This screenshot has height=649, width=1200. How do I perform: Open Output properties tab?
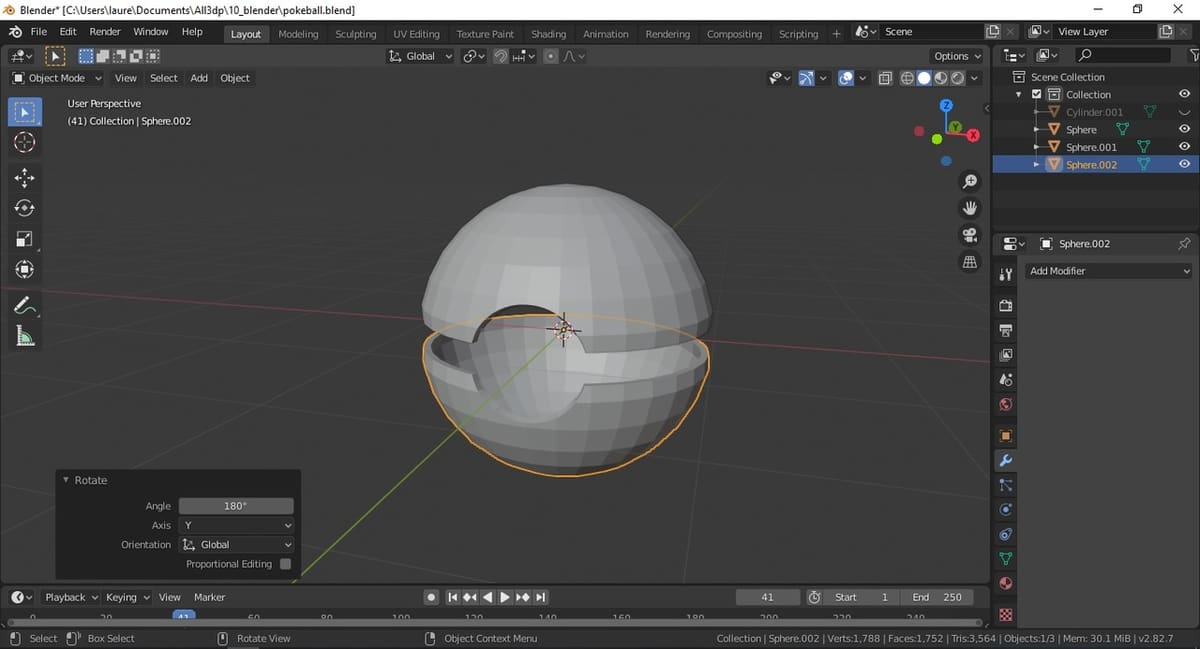point(1006,330)
